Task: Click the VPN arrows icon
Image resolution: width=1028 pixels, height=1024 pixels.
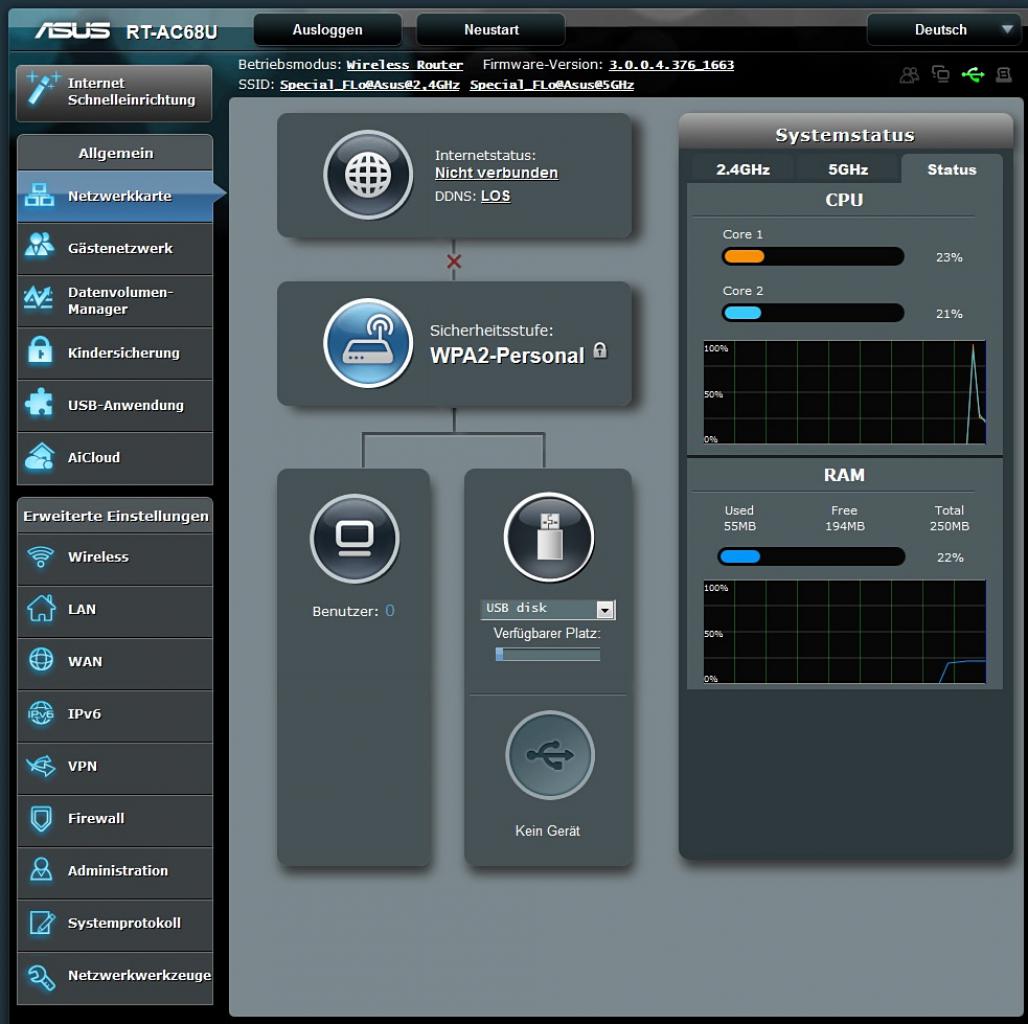Action: pyautogui.click(x=41, y=765)
